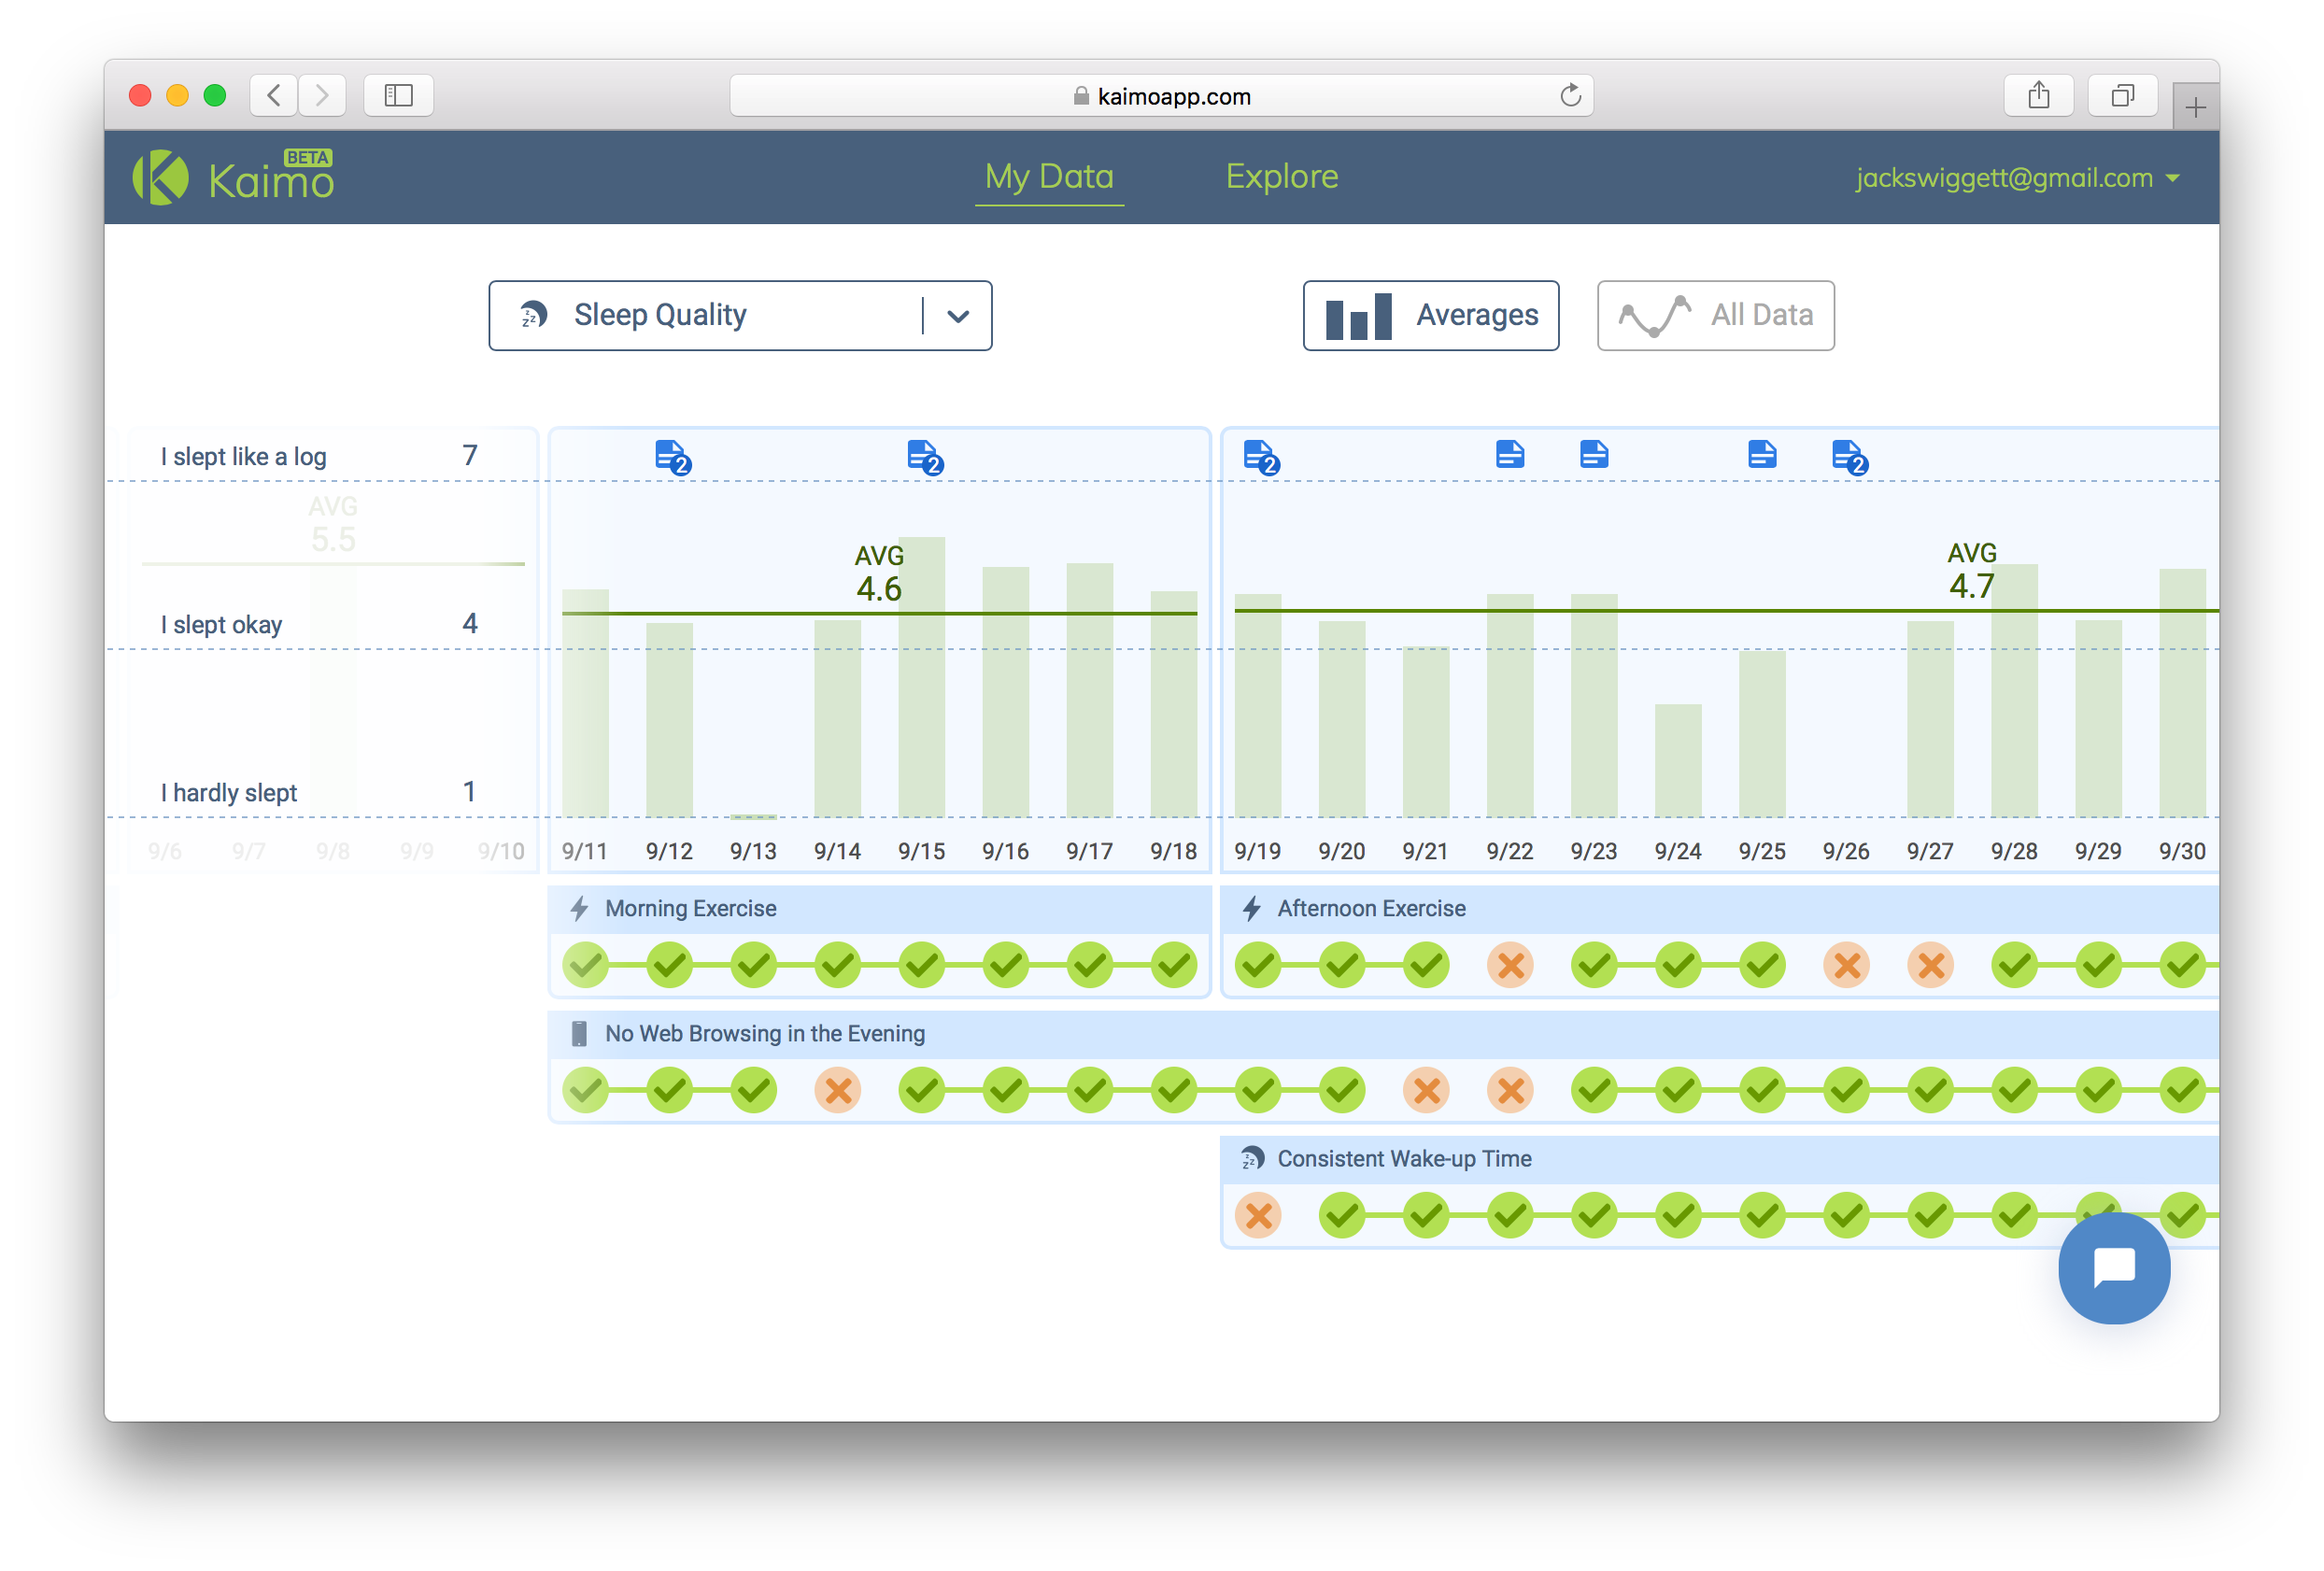
Task: Click Safari's share icon
Action: pos(2038,96)
